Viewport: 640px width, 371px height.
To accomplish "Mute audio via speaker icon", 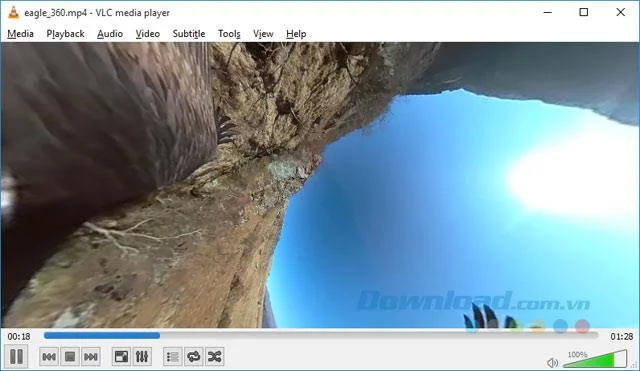I will coord(552,362).
